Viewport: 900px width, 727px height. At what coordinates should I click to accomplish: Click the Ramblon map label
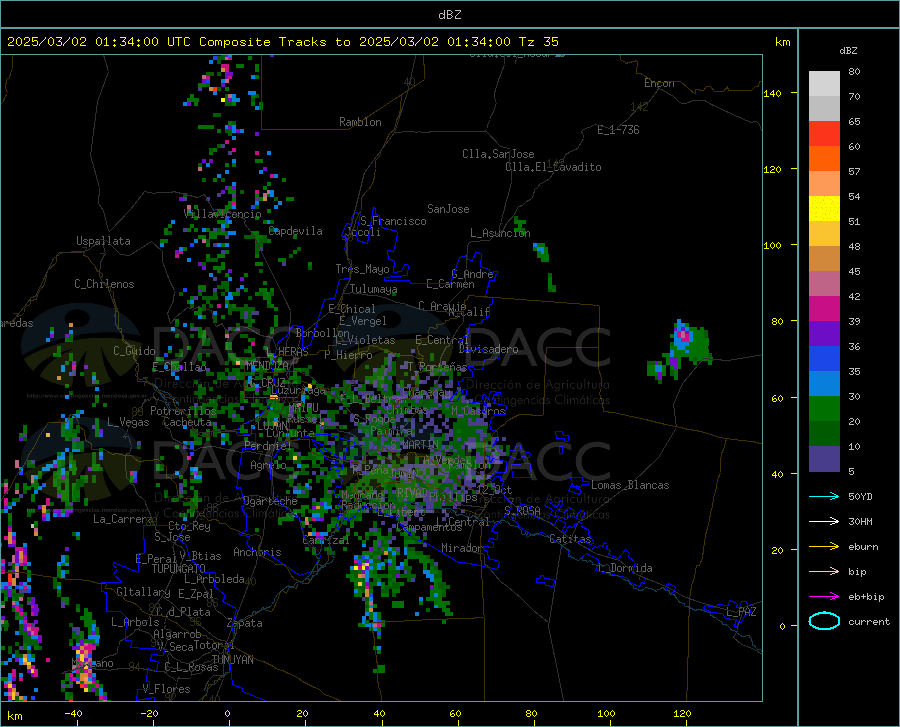pyautogui.click(x=360, y=122)
